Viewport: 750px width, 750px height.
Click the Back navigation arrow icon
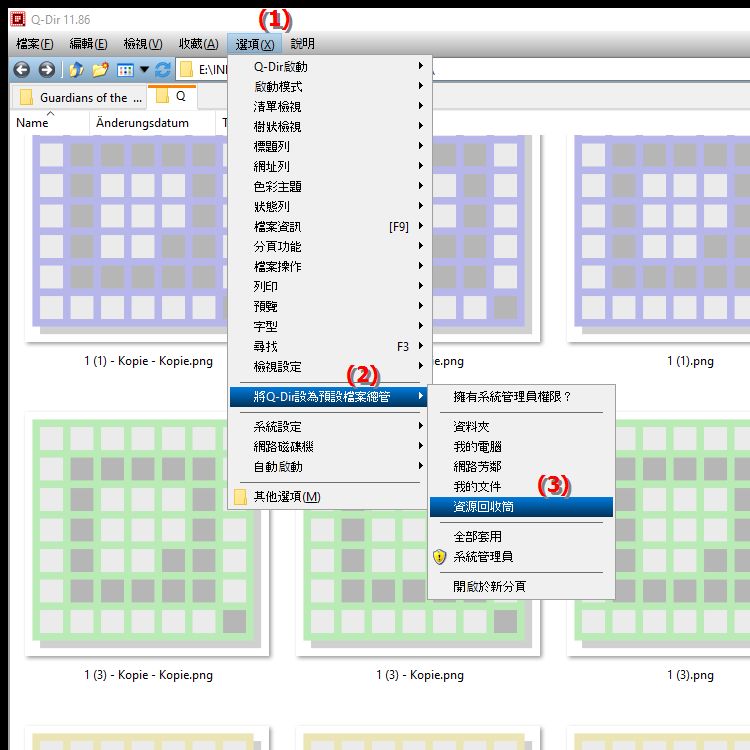click(20, 70)
